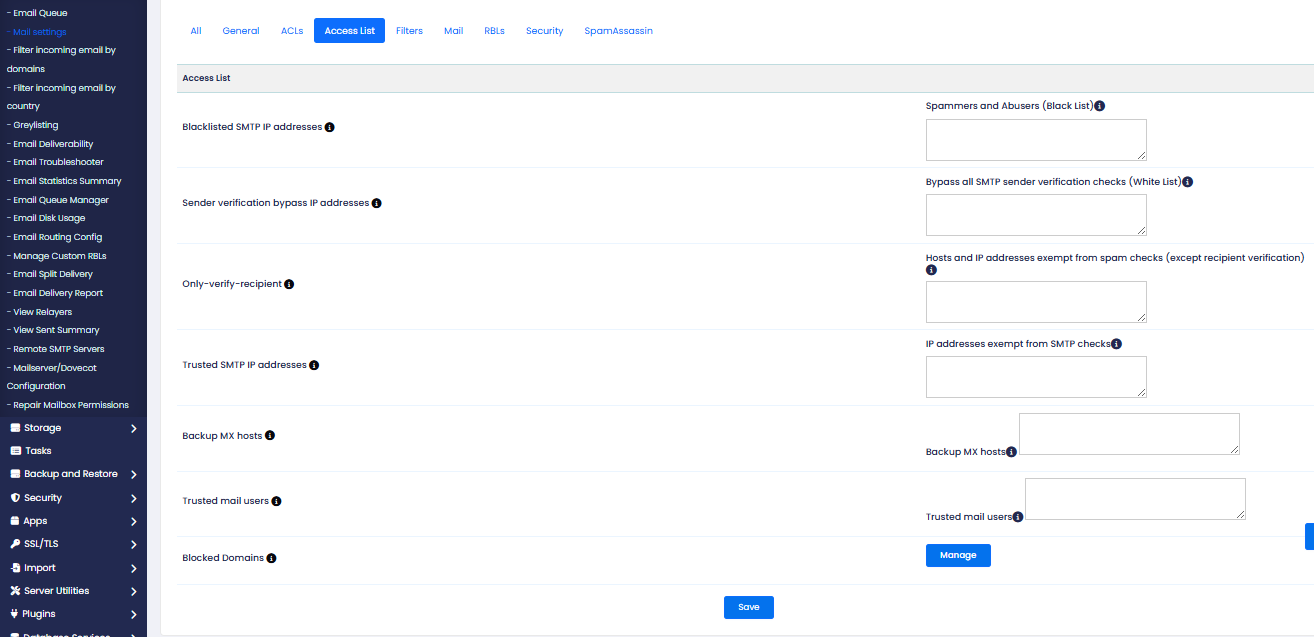Click the Storage sidebar icon
Viewport: 1314px width, 637px height.
15,428
